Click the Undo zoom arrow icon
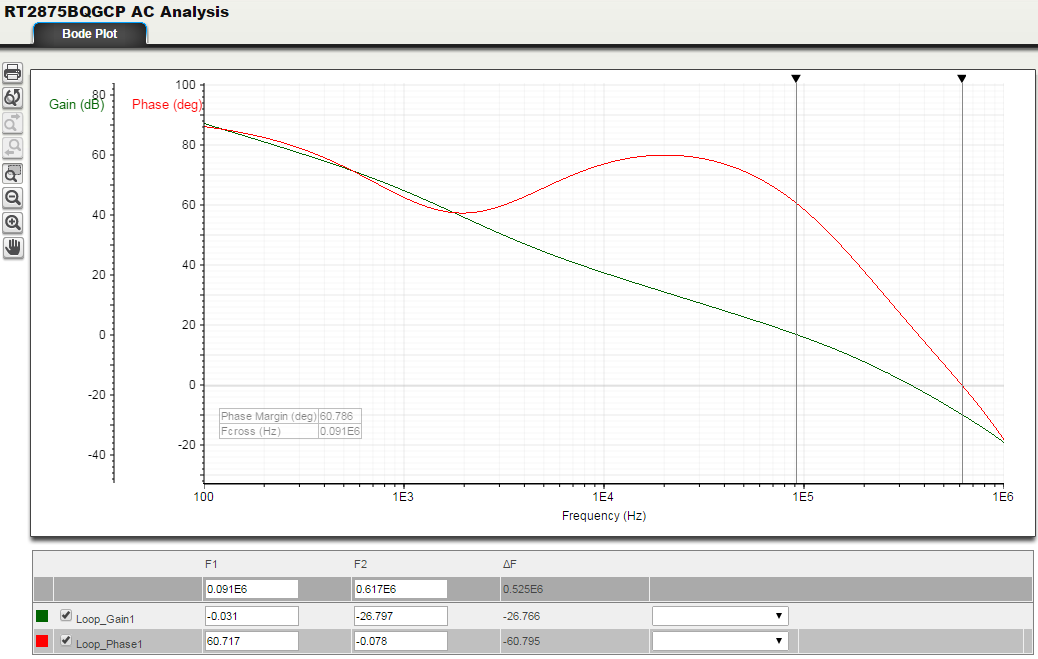The image size is (1038, 659). pyautogui.click(x=13, y=148)
